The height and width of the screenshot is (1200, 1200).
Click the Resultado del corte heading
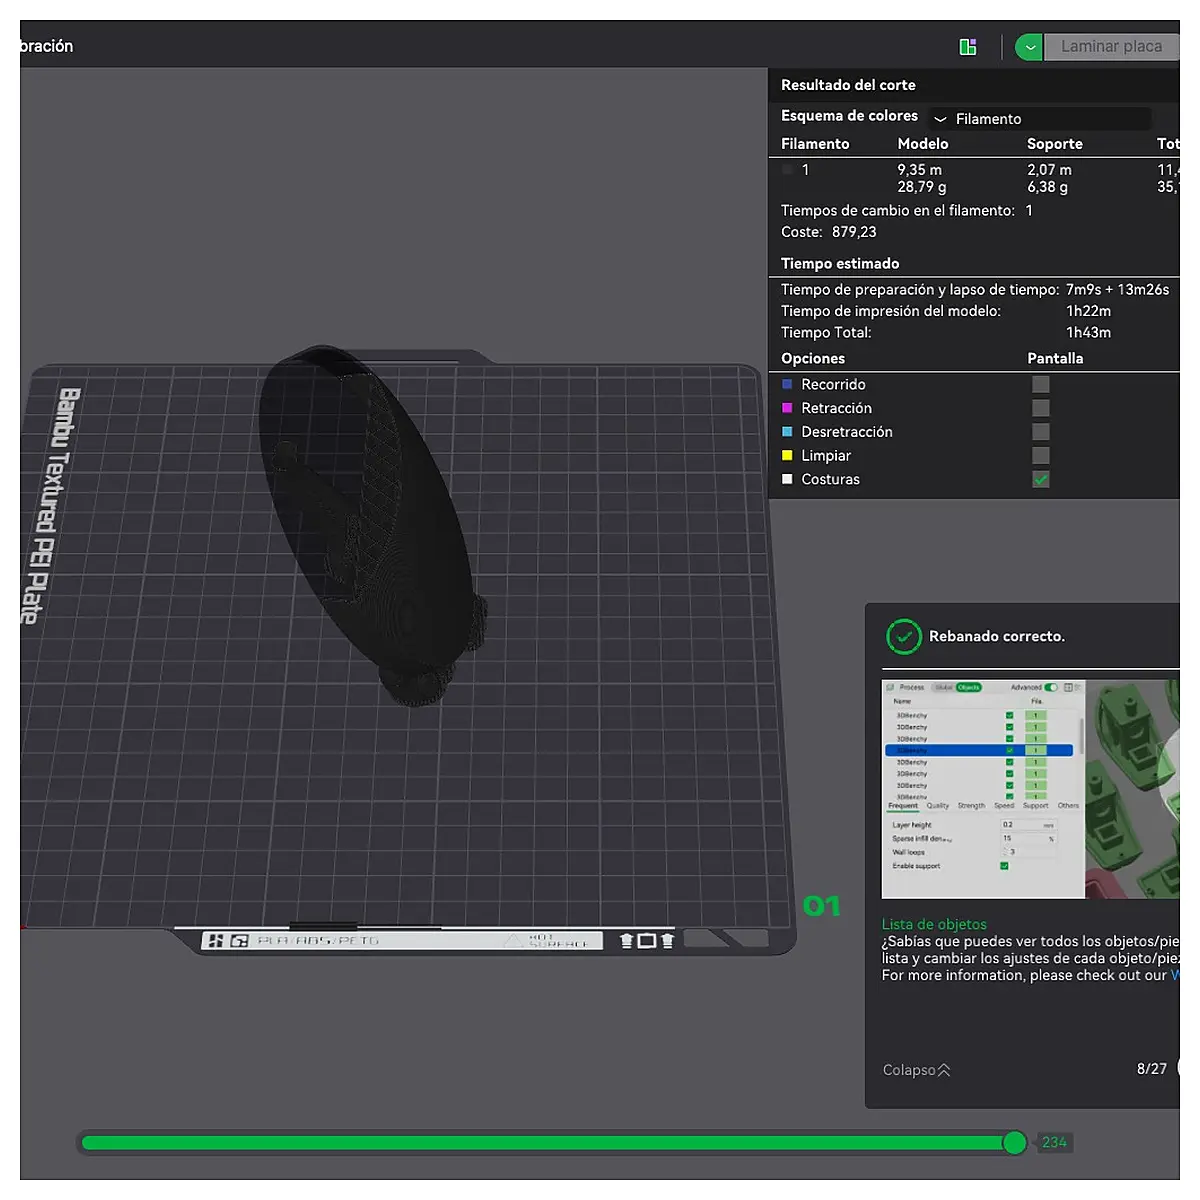tap(848, 85)
